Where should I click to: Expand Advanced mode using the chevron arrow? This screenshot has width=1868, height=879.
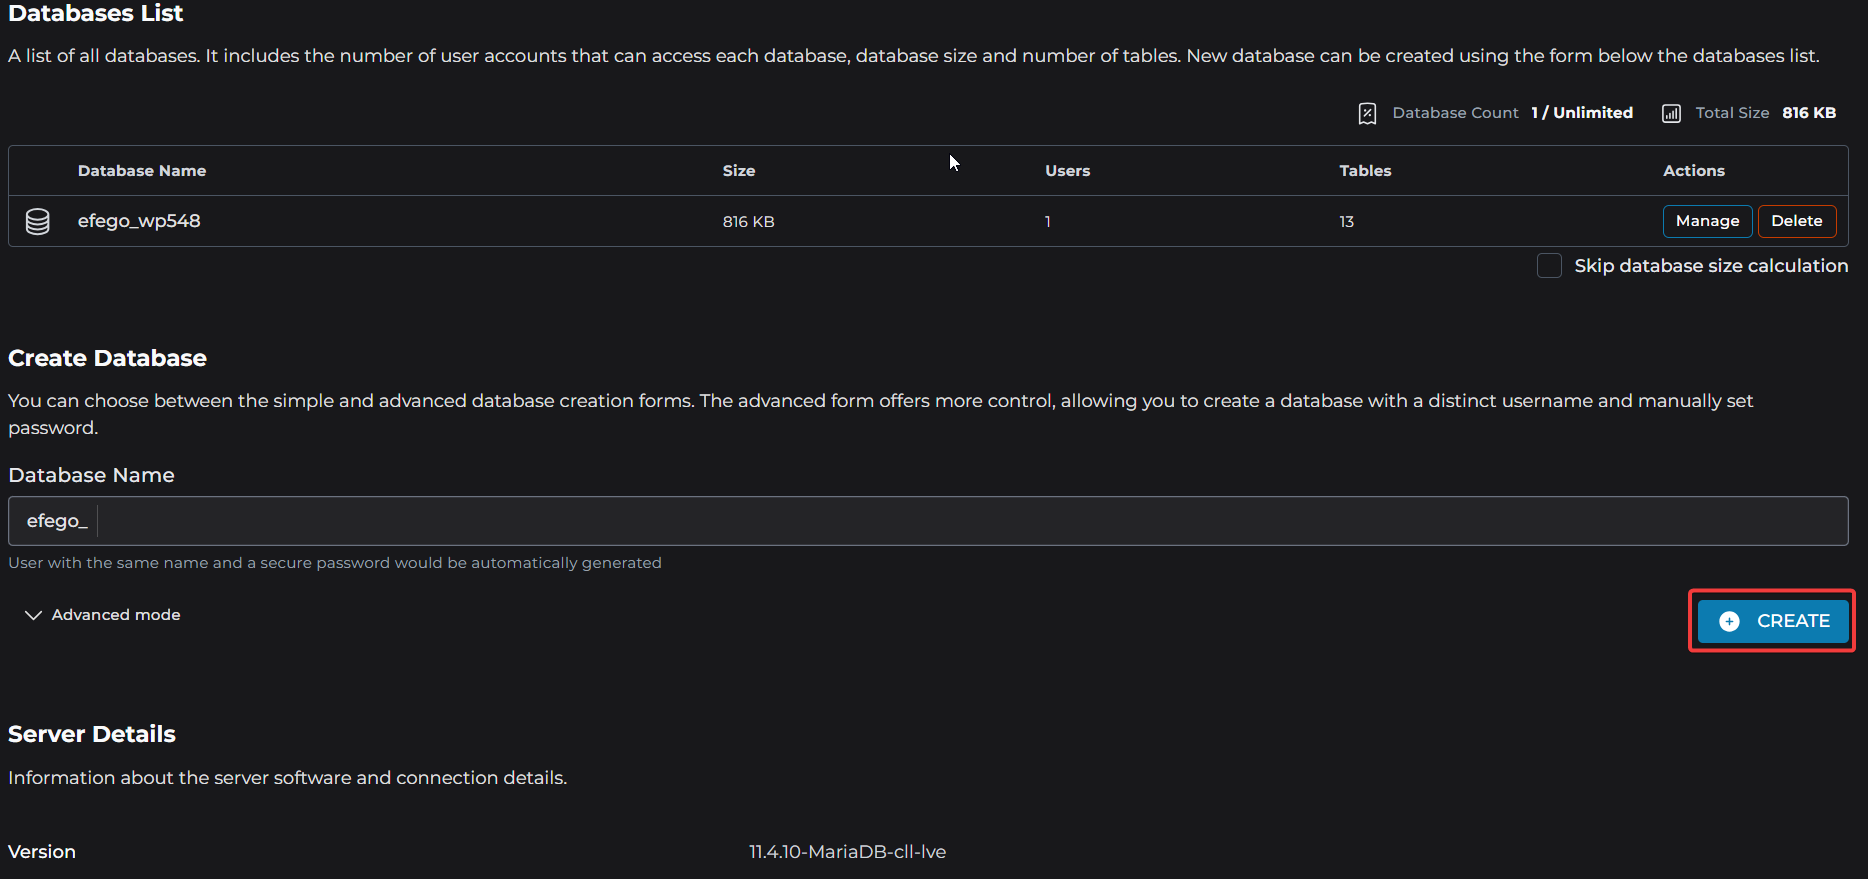click(x=33, y=615)
